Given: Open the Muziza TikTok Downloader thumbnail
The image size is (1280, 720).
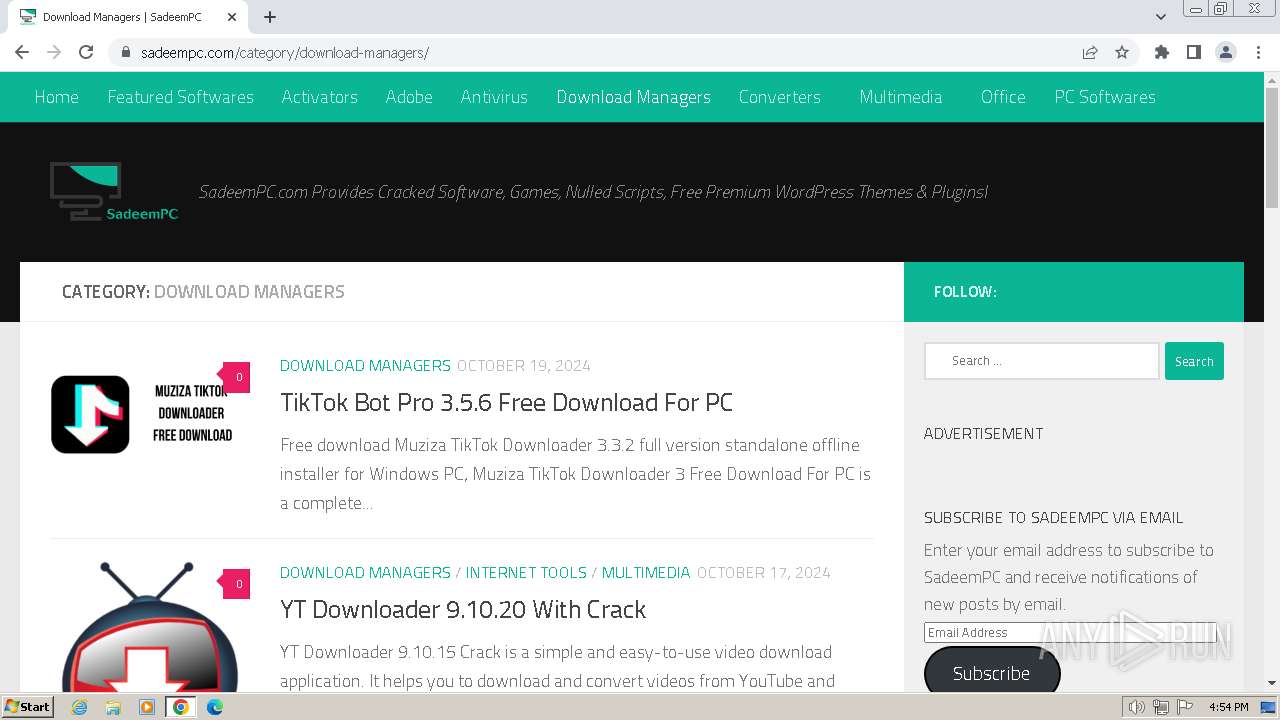Looking at the screenshot, I should tap(150, 414).
